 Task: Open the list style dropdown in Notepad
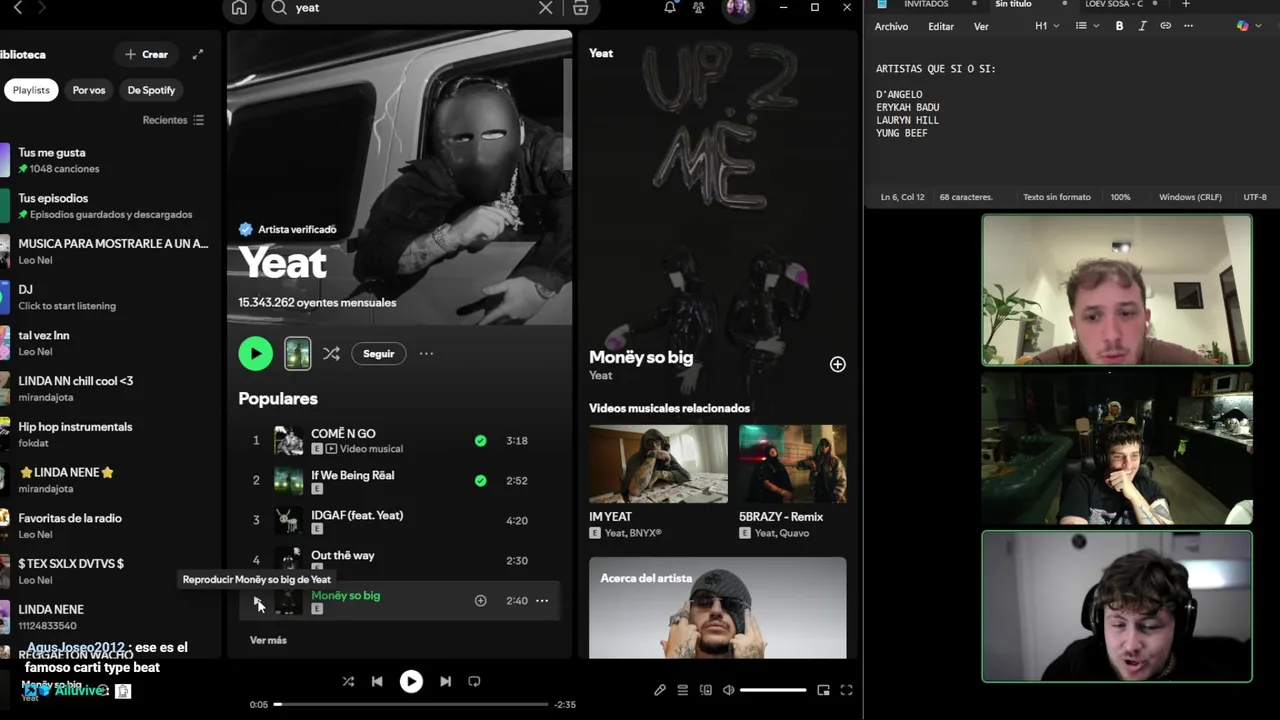(x=1087, y=26)
